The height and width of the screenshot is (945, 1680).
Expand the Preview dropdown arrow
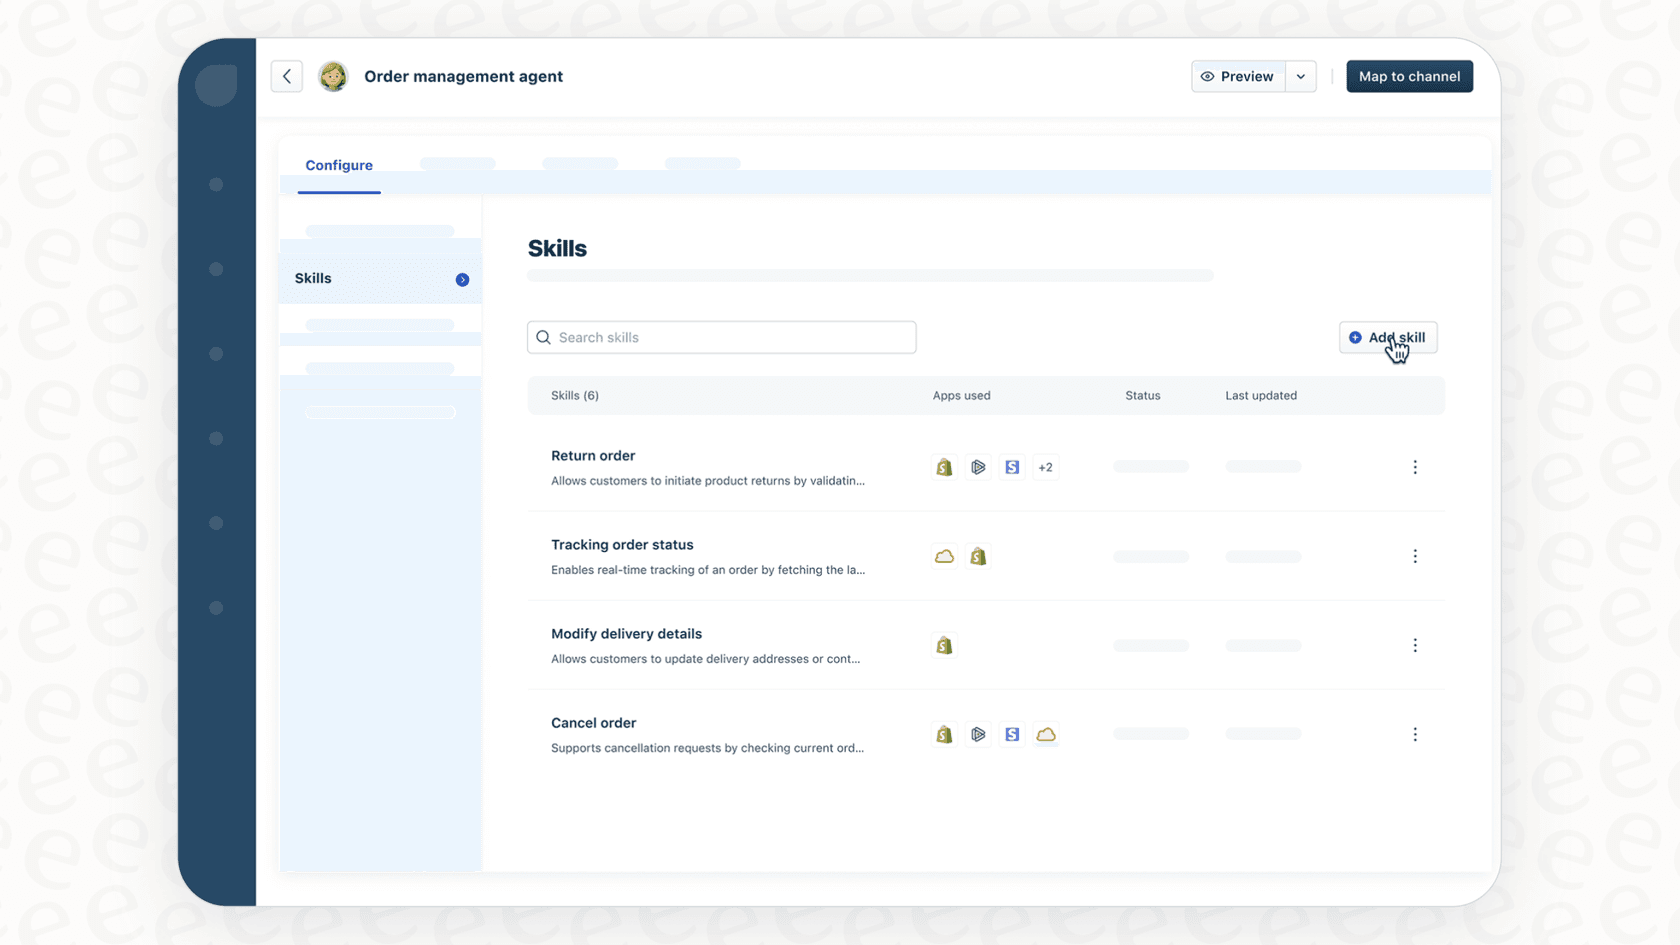(1301, 76)
